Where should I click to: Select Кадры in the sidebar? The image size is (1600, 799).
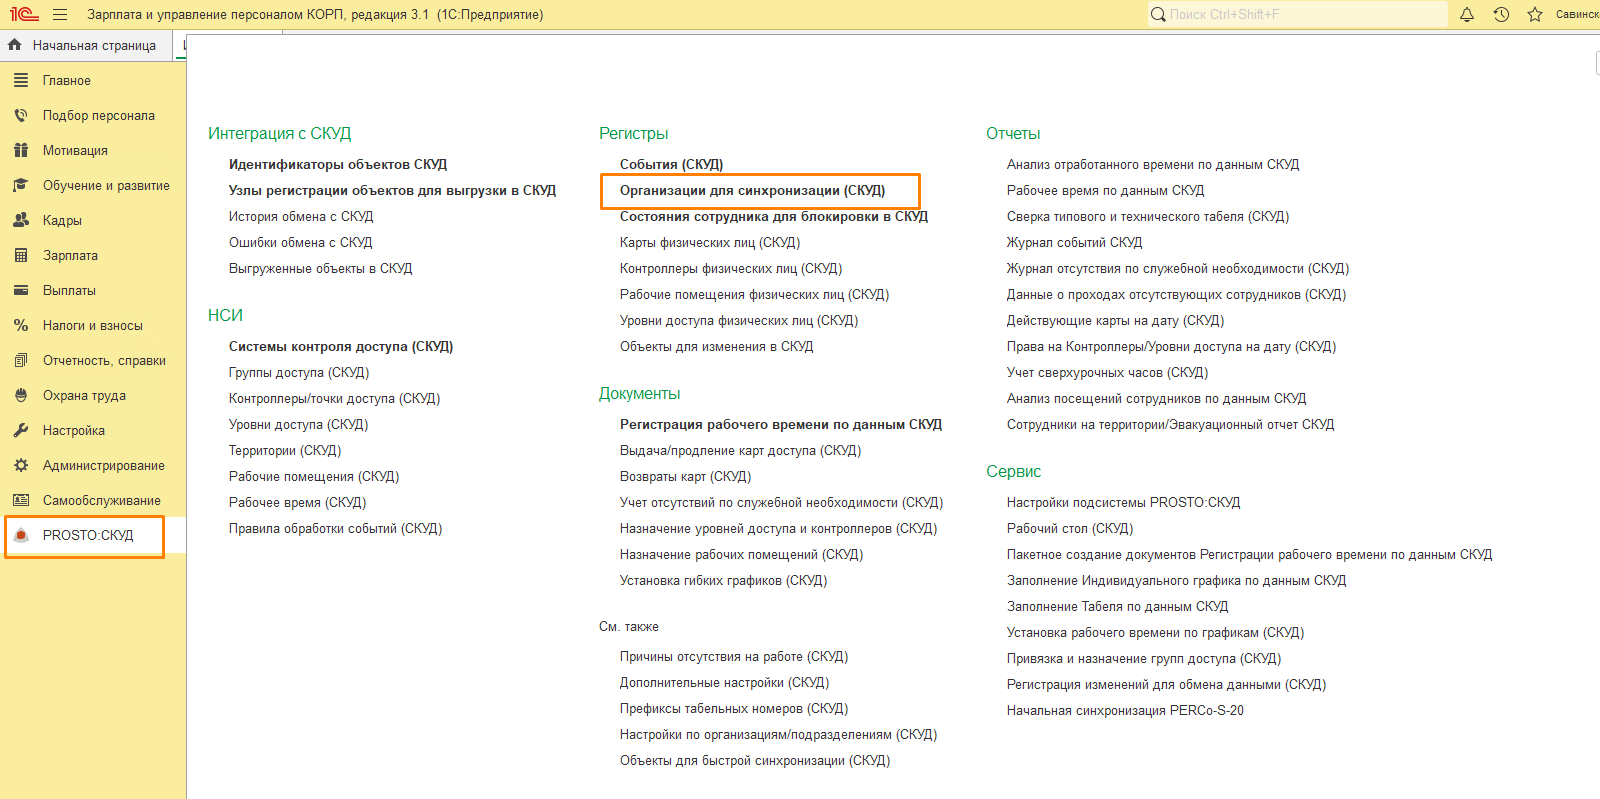[62, 220]
